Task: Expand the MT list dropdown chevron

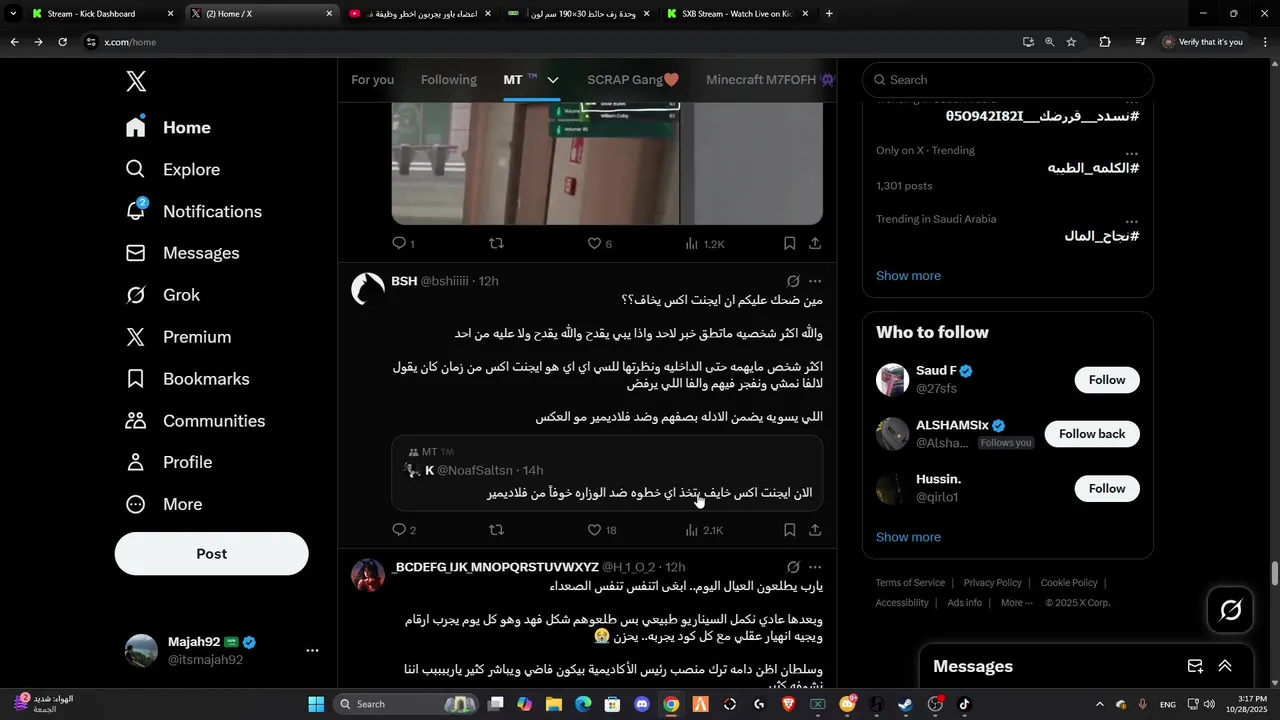Action: [553, 80]
